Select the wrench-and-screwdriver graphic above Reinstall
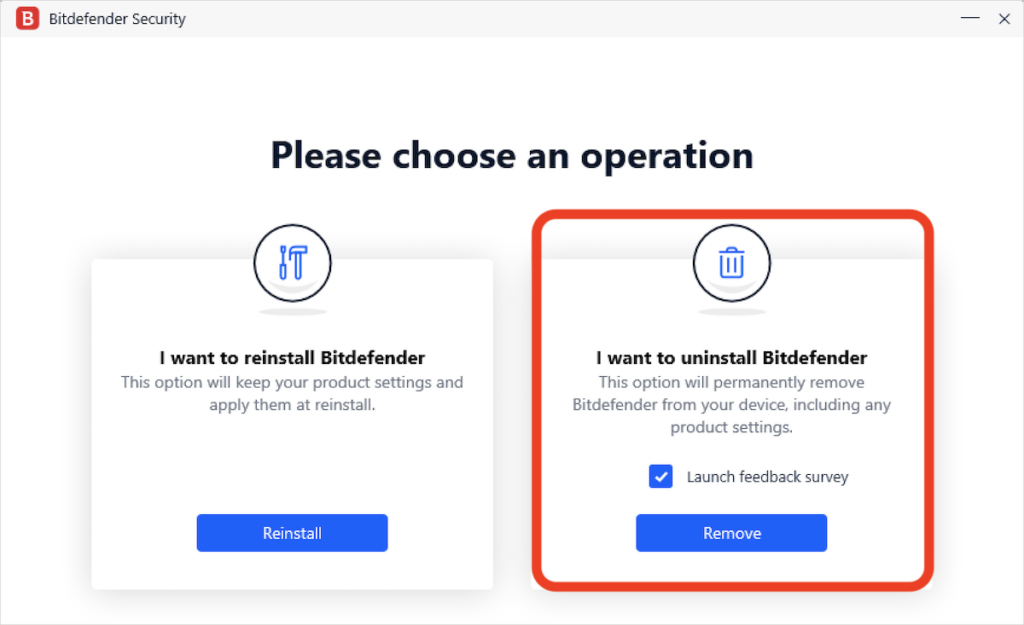The image size is (1024, 625). coord(292,263)
